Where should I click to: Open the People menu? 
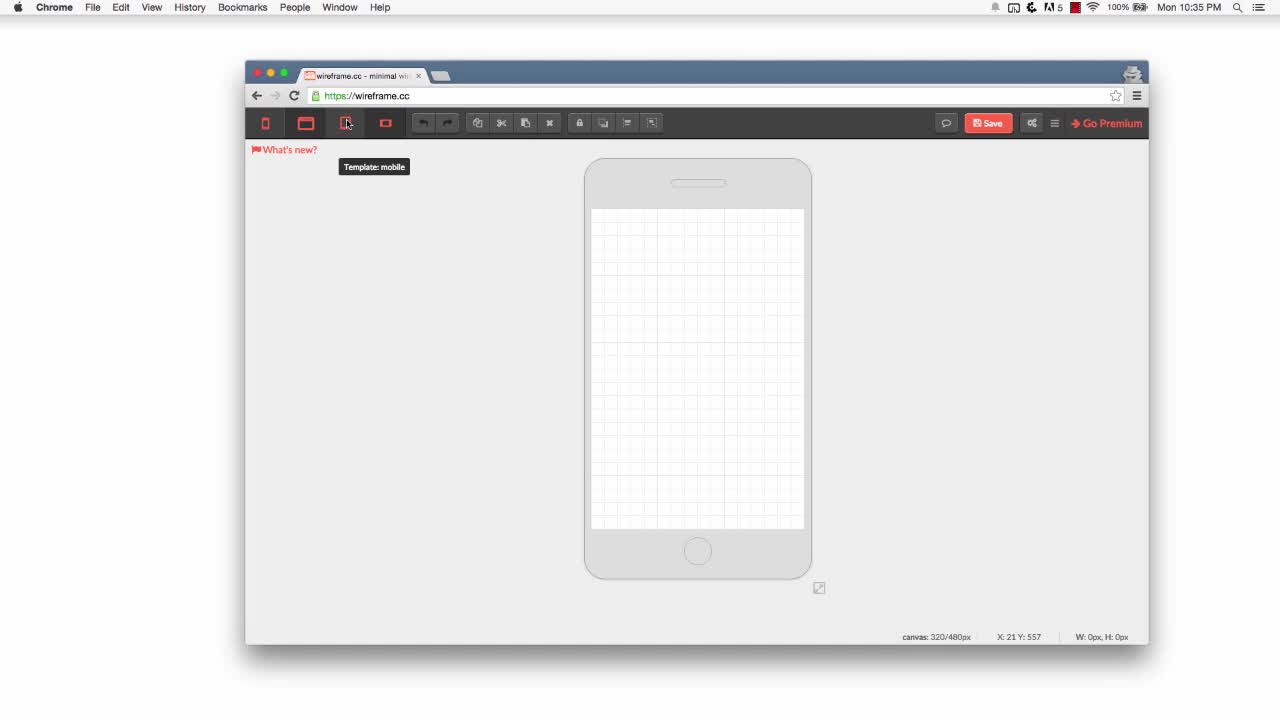click(x=295, y=7)
